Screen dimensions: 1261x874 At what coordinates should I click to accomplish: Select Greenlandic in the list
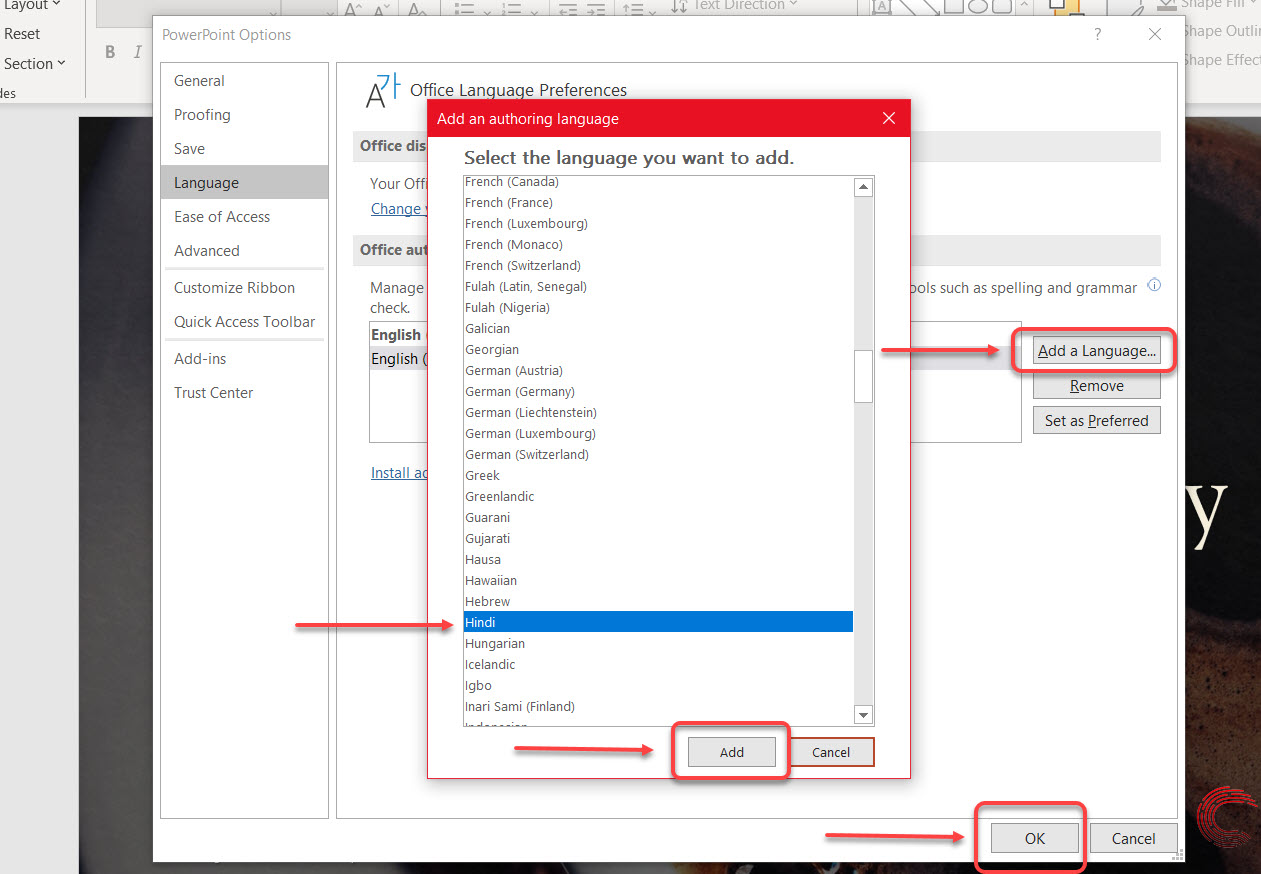pyautogui.click(x=658, y=496)
